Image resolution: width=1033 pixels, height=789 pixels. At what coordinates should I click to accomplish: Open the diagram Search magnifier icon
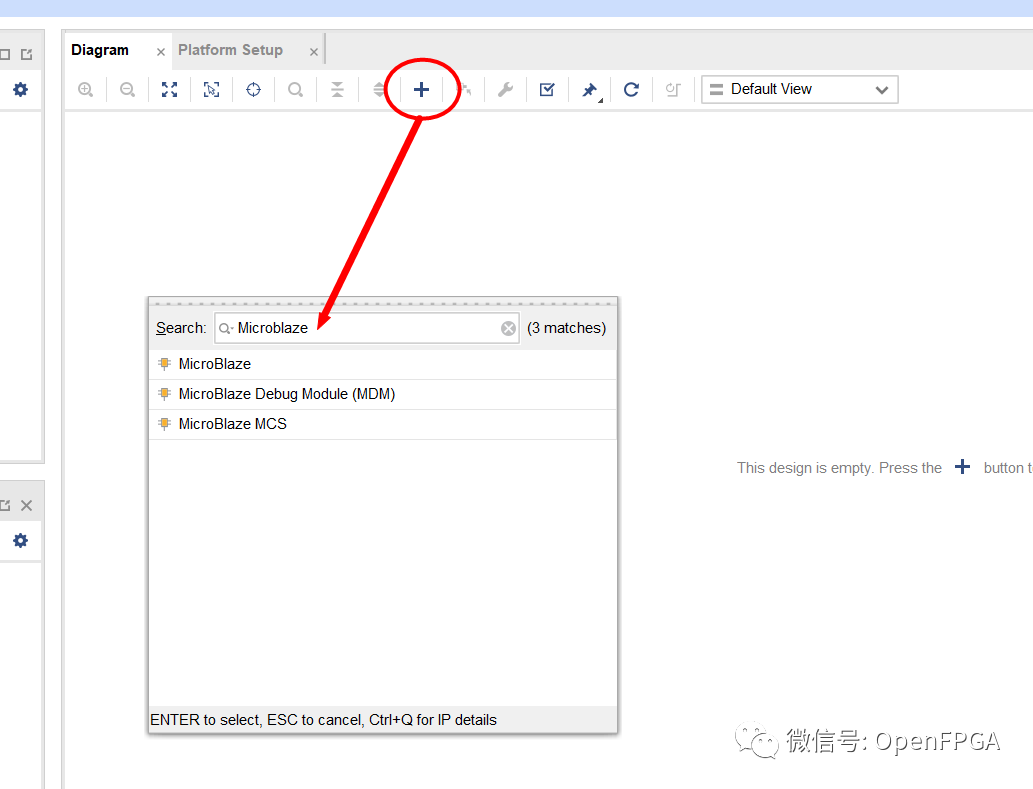point(296,90)
